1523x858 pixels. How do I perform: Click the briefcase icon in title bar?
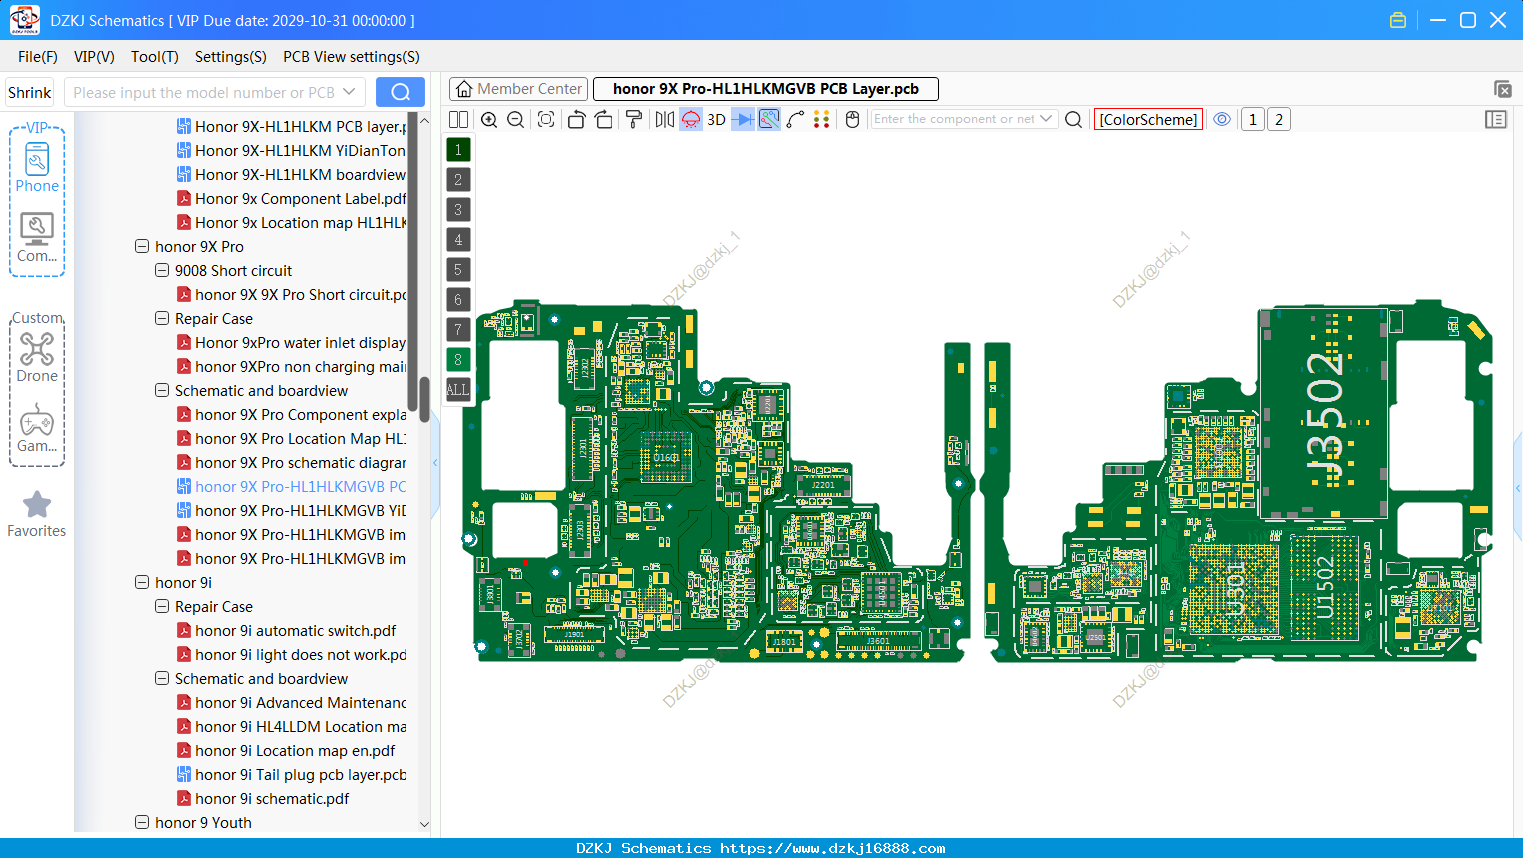(x=1398, y=20)
